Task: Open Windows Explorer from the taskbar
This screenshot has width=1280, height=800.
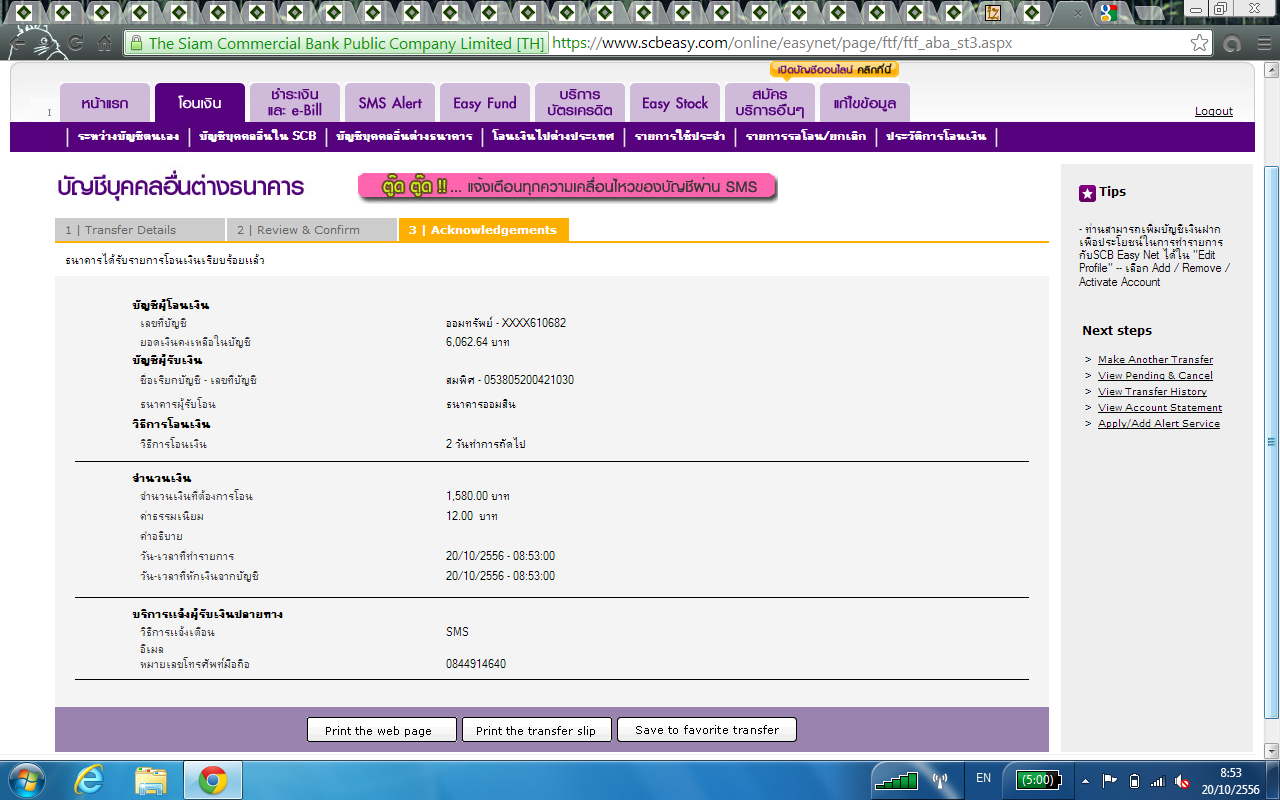Action: point(151,779)
